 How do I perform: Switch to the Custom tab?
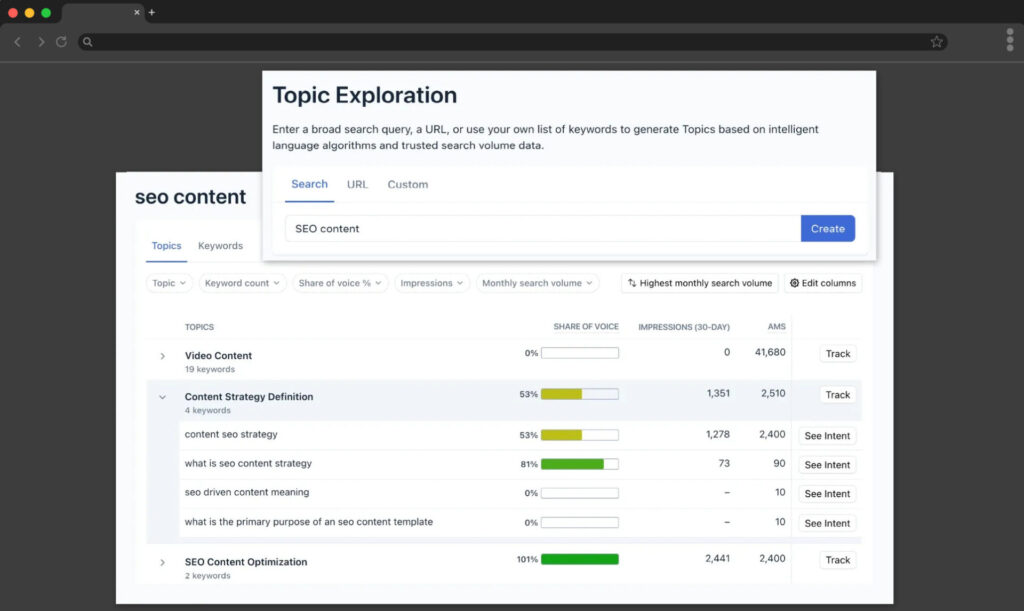pyautogui.click(x=408, y=185)
